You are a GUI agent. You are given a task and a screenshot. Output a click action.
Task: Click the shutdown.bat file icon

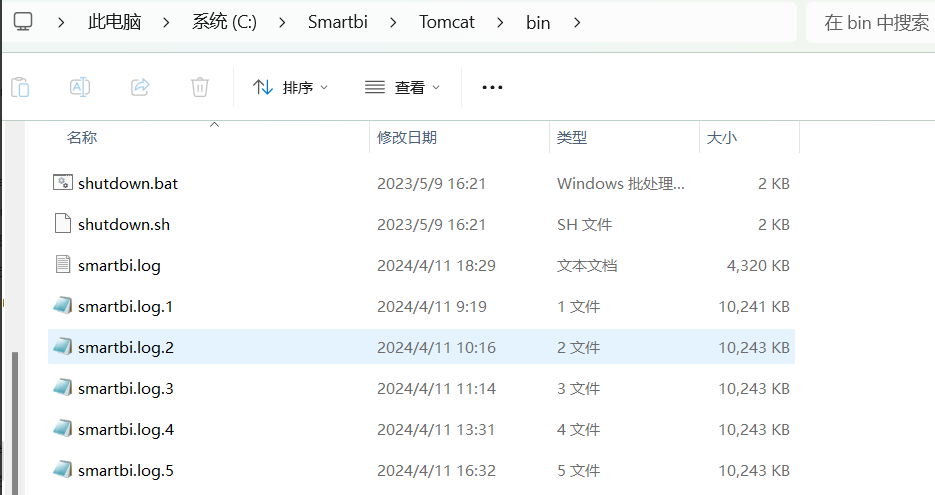[63, 182]
